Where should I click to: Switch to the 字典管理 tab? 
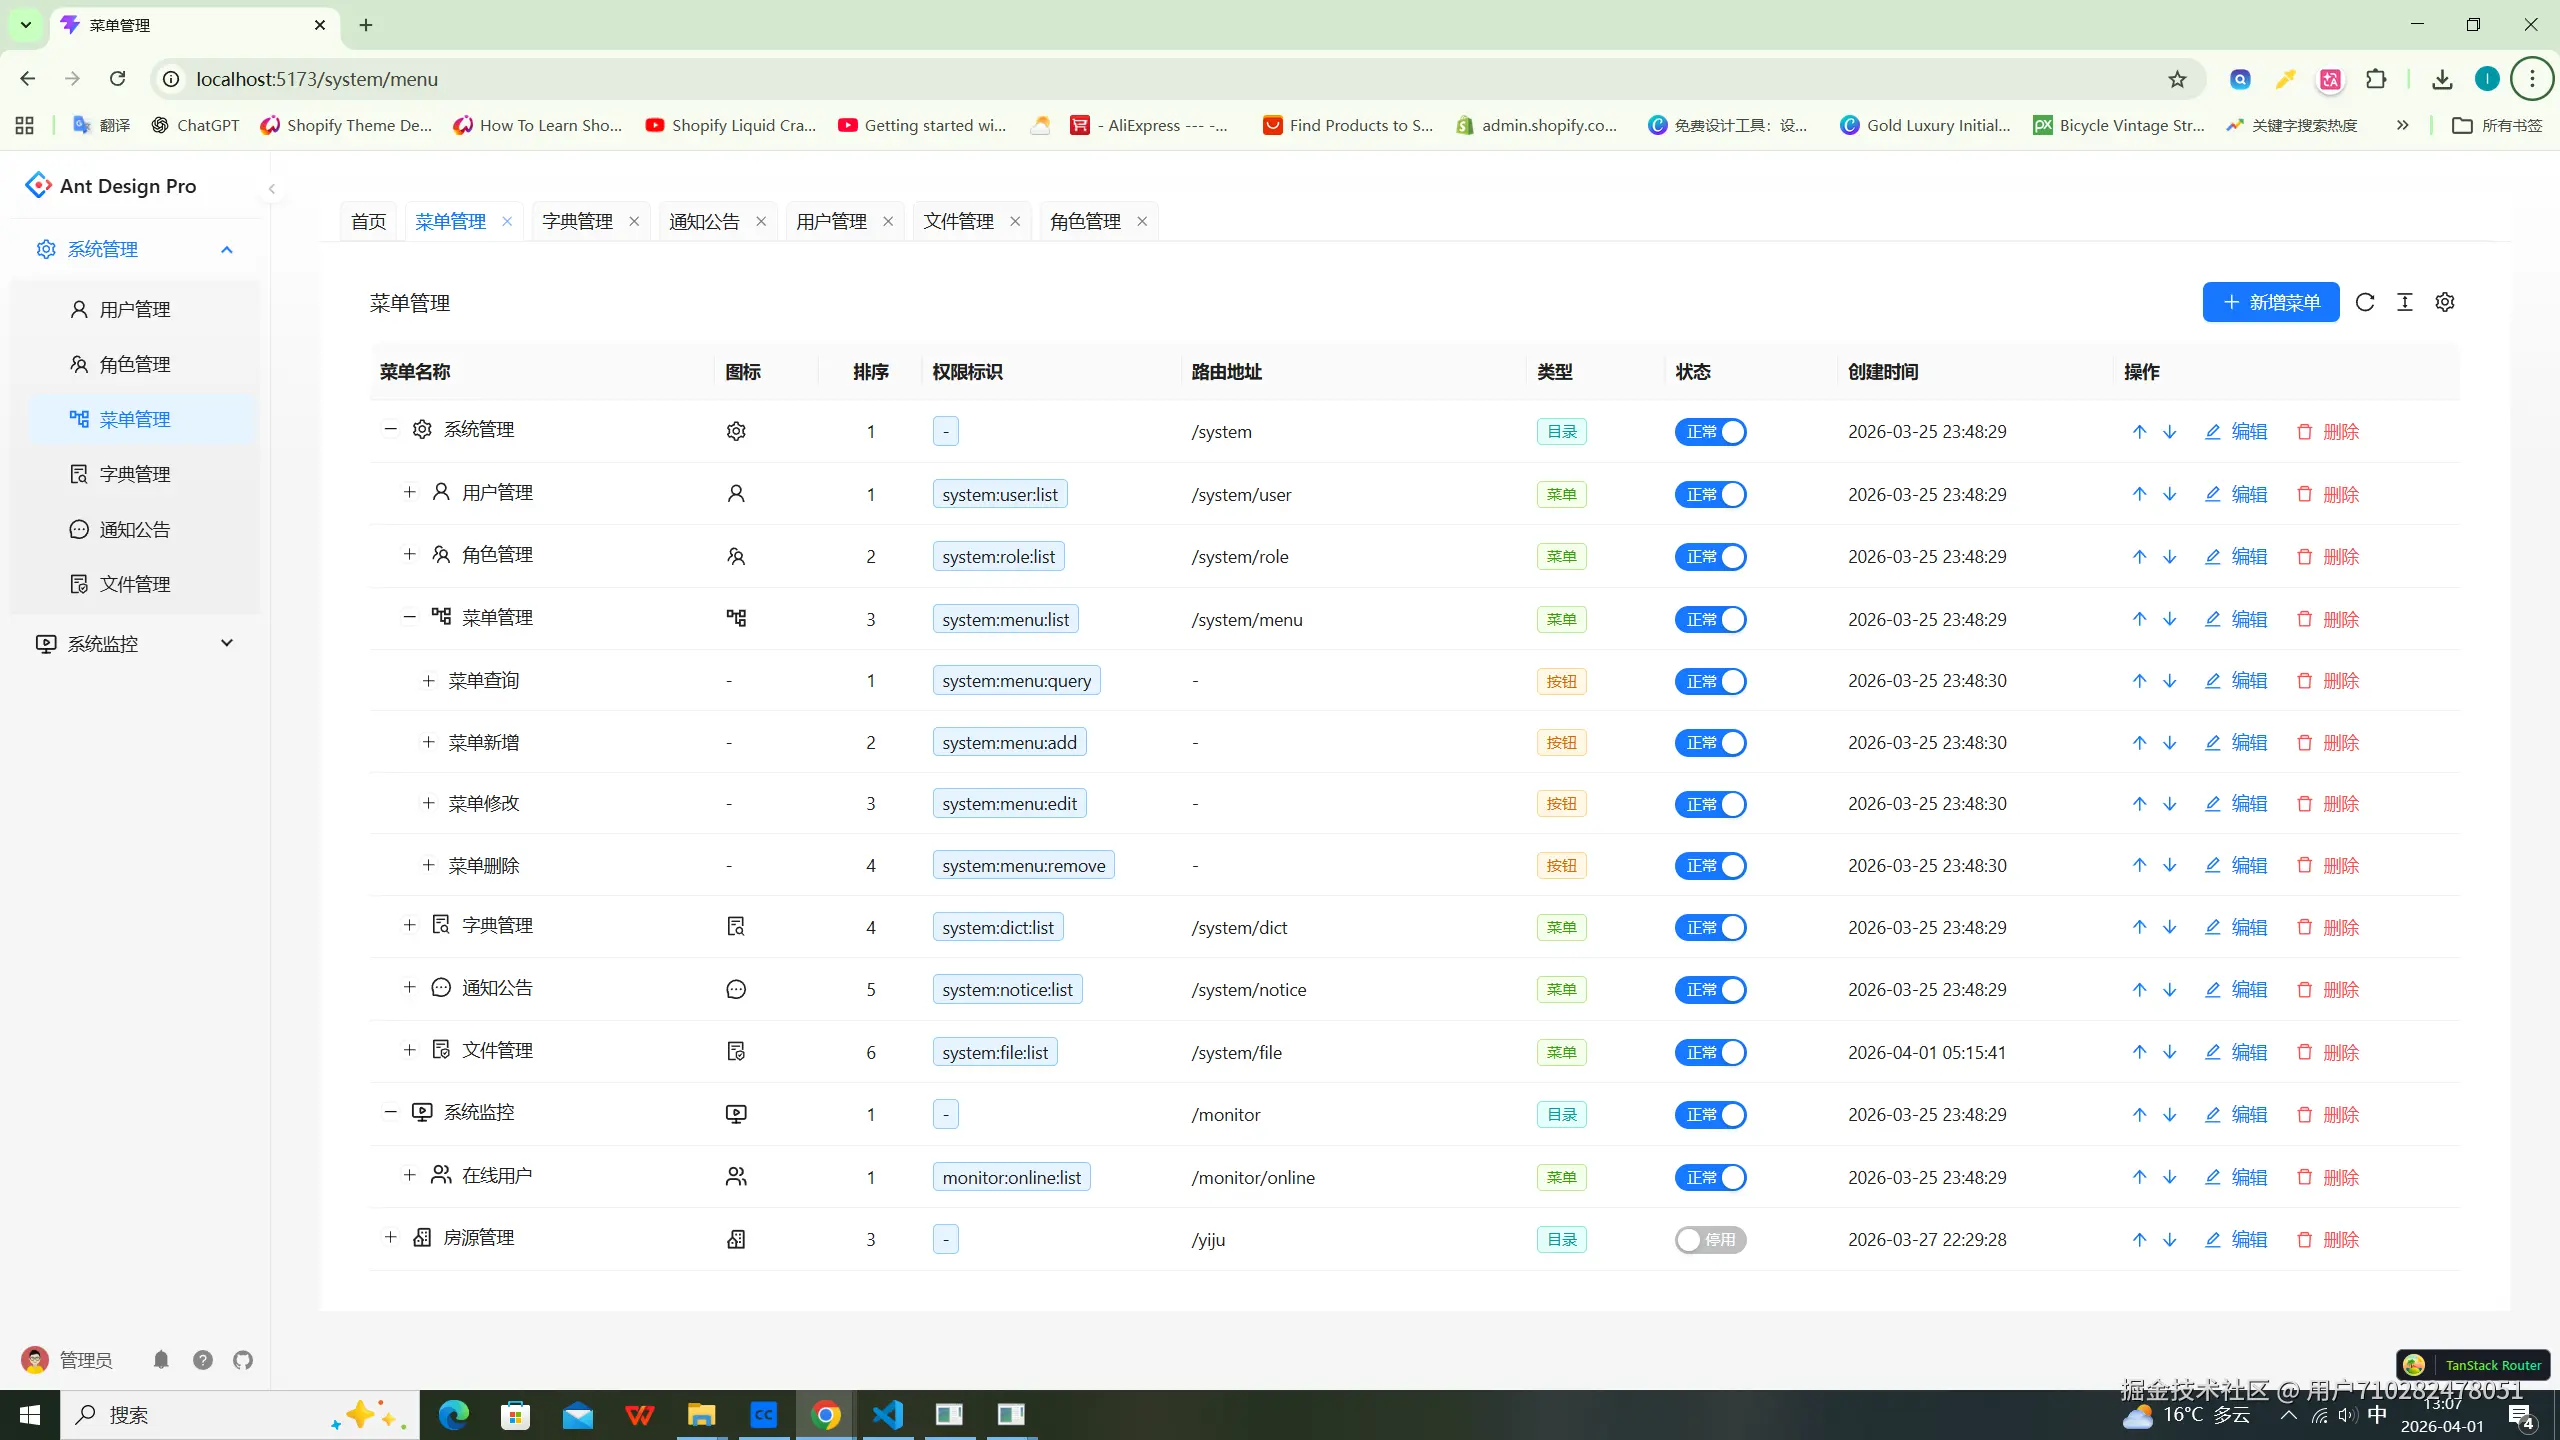pos(577,221)
